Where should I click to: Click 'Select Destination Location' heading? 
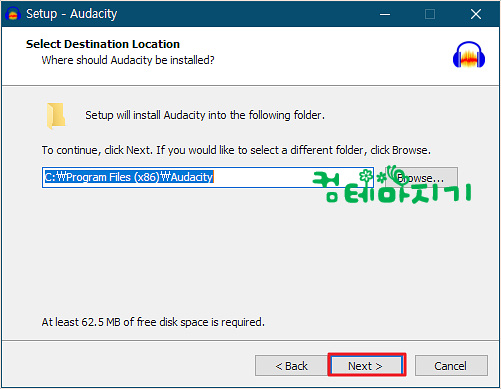click(103, 44)
